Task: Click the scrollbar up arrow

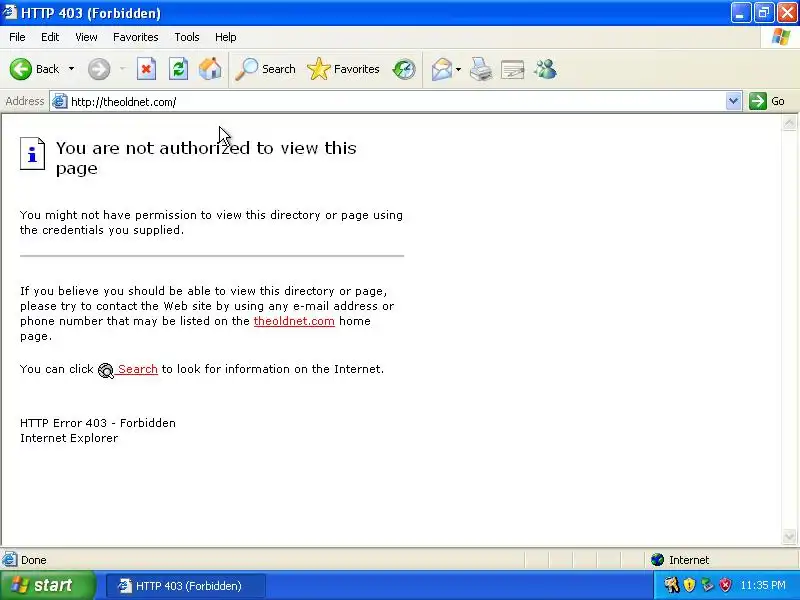Action: (x=789, y=122)
